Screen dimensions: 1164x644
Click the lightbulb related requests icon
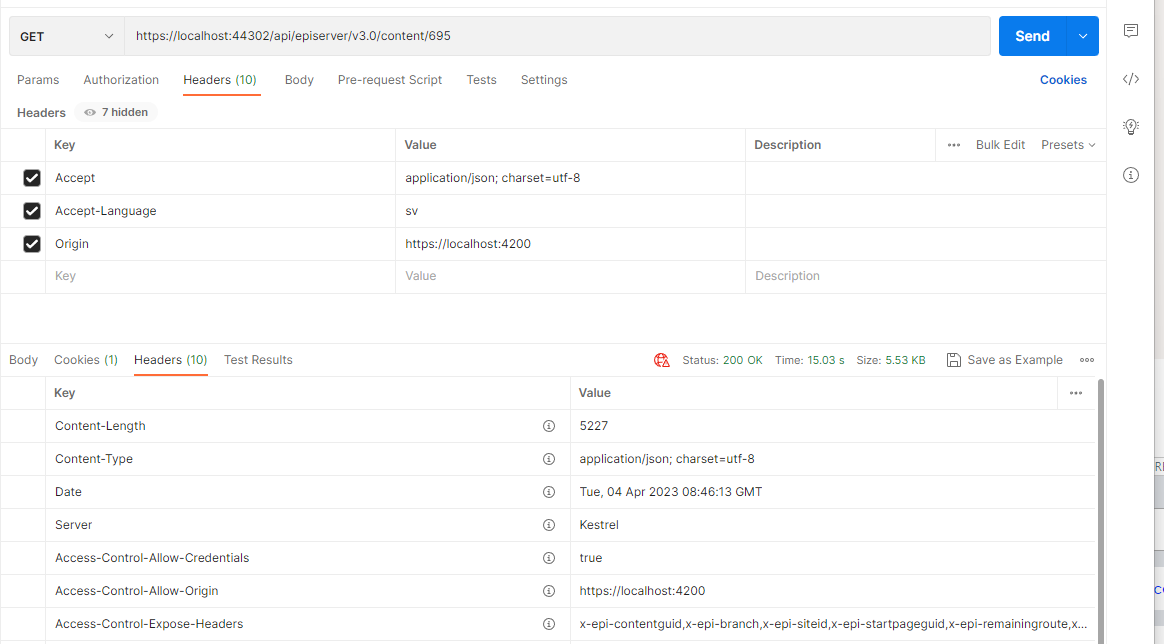tap(1131, 127)
